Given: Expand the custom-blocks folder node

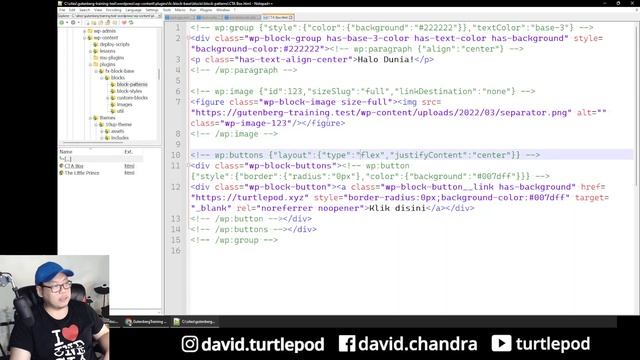Looking at the screenshot, I should pos(108,98).
